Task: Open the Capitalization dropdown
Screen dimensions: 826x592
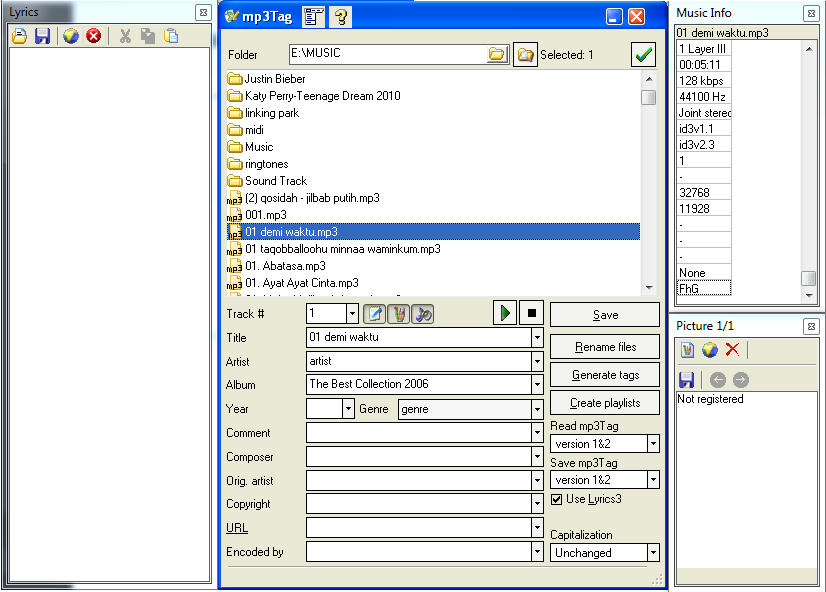Action: click(653, 552)
